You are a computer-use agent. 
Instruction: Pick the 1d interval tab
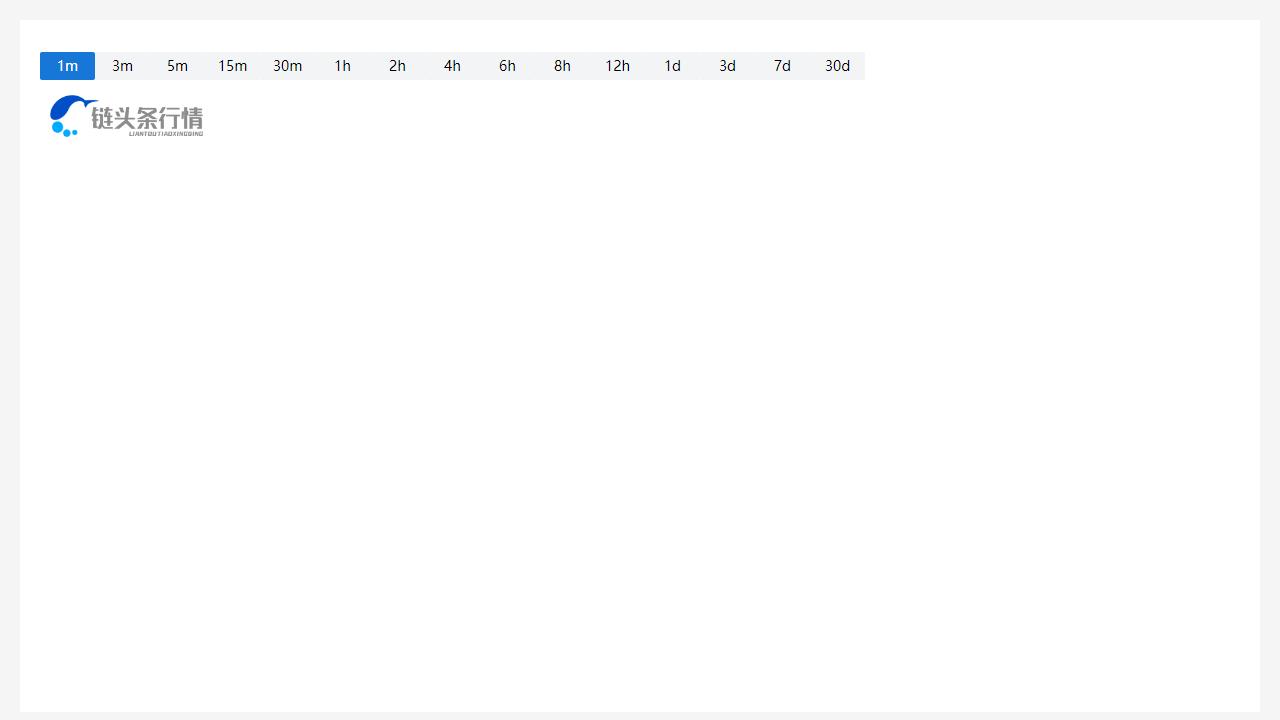tap(672, 66)
